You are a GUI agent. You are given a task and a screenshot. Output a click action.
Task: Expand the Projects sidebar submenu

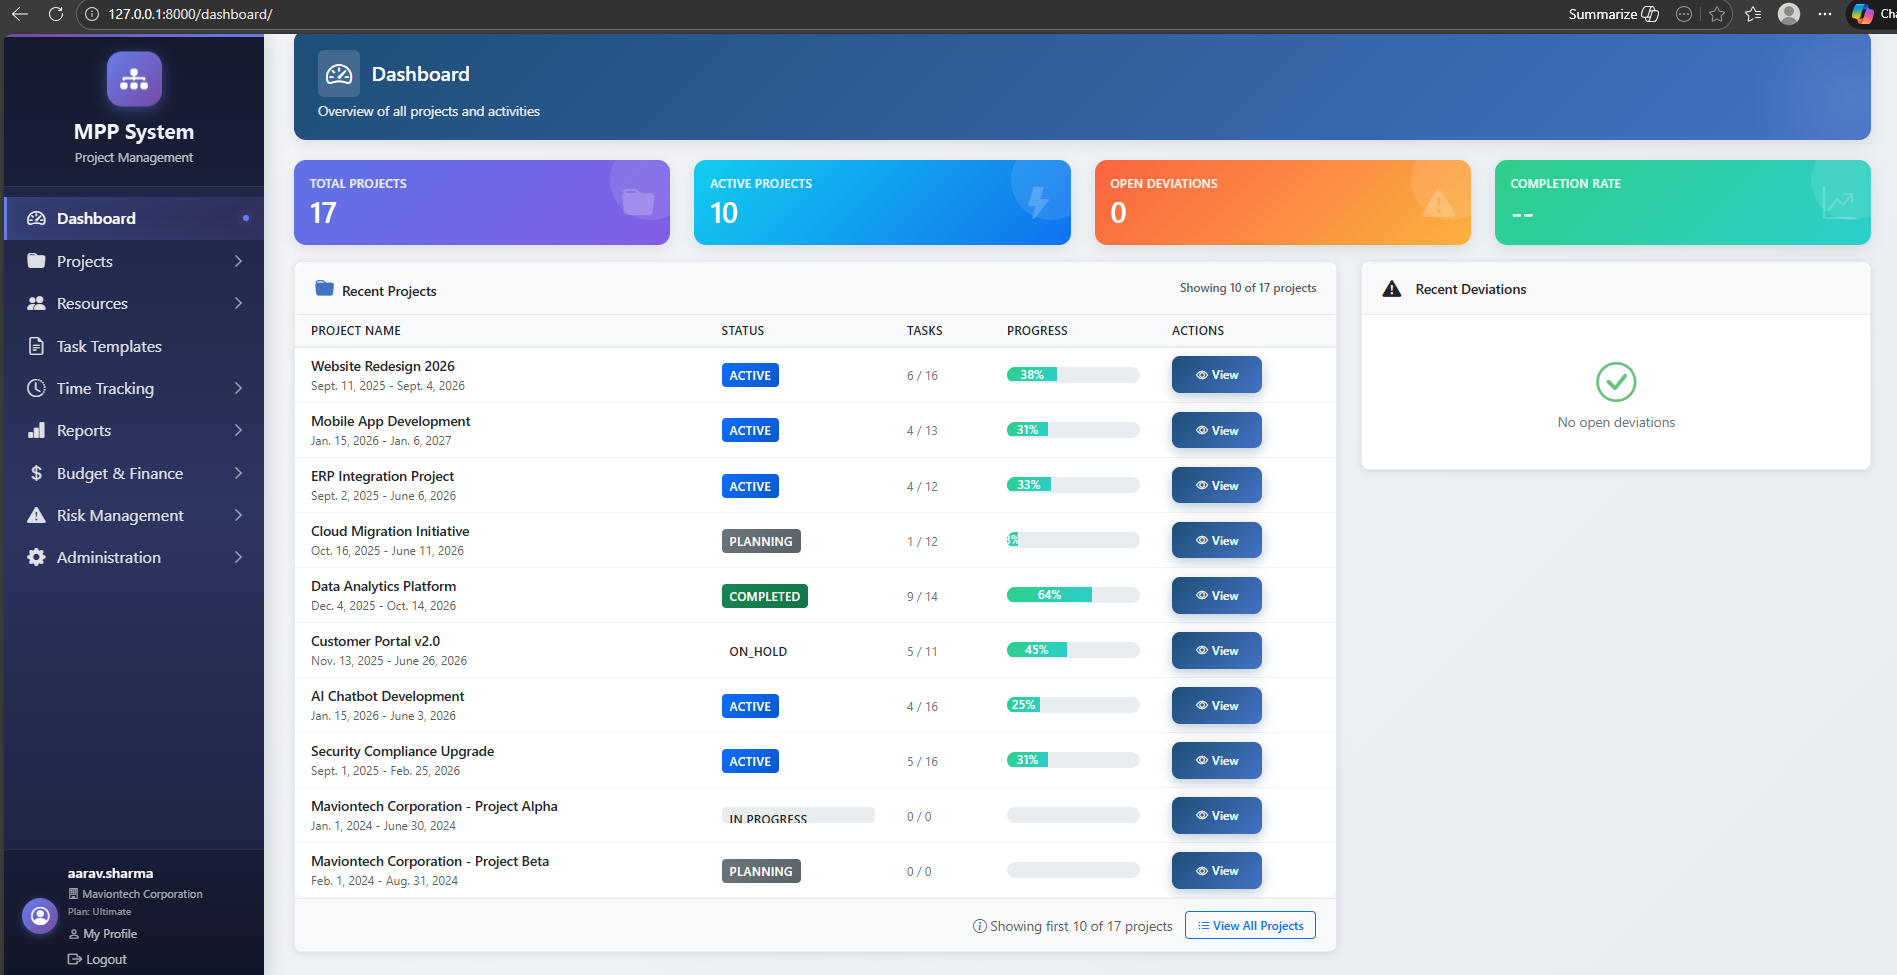click(238, 261)
